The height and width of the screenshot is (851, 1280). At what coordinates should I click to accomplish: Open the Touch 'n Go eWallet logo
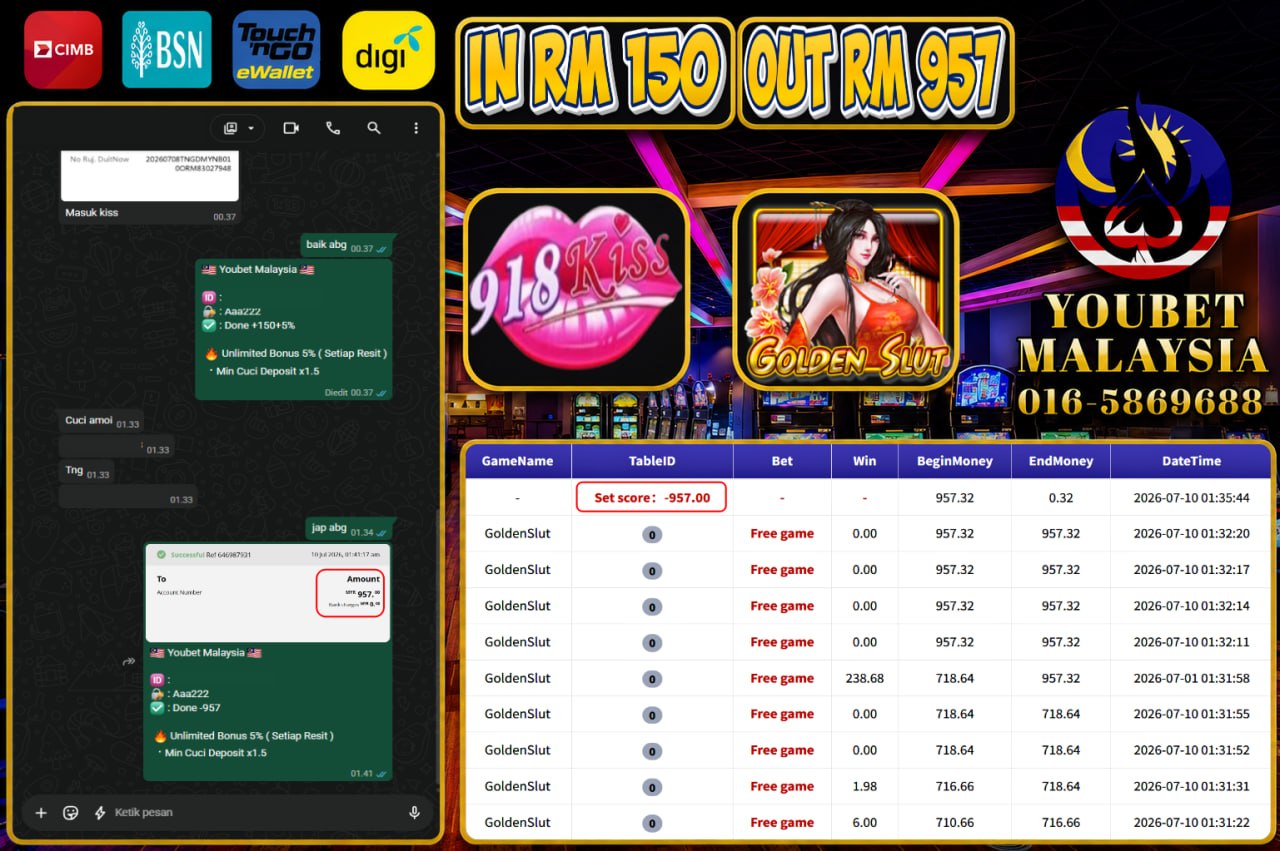click(276, 50)
